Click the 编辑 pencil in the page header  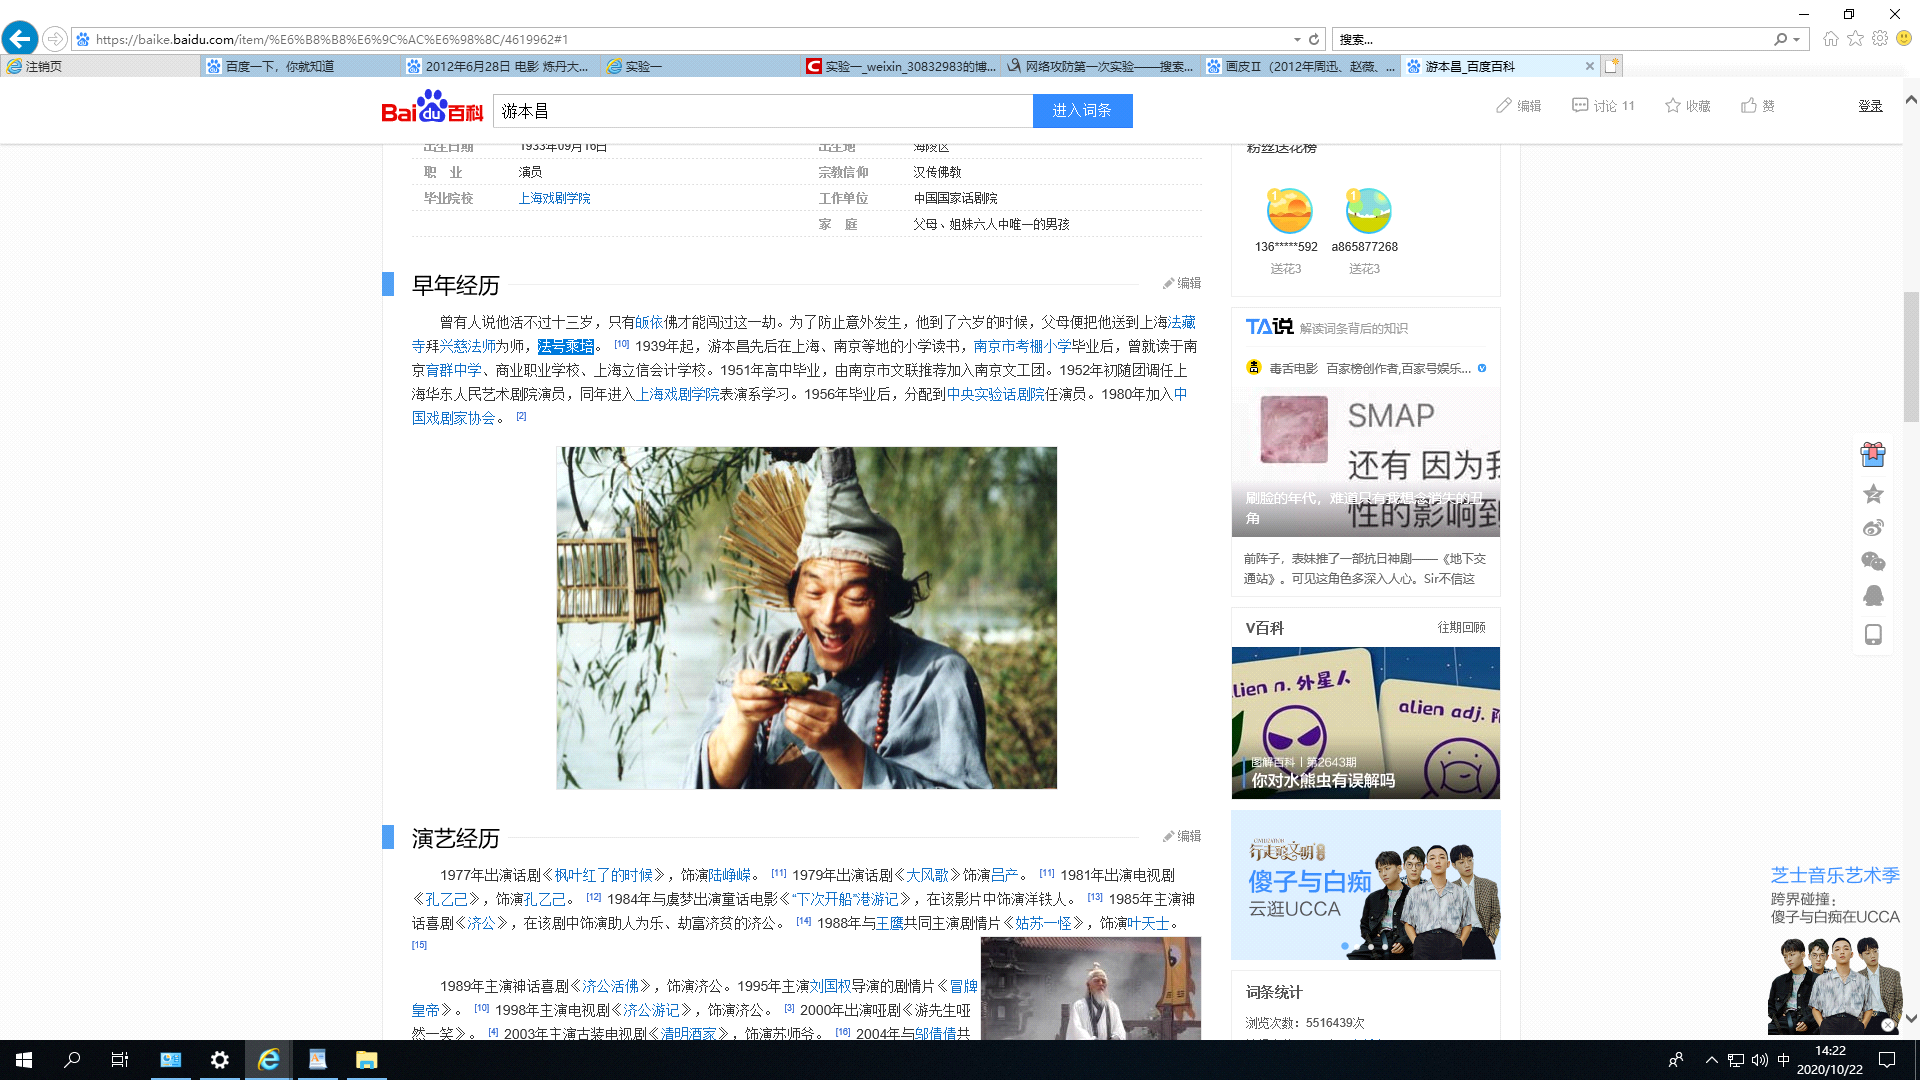coord(1504,106)
